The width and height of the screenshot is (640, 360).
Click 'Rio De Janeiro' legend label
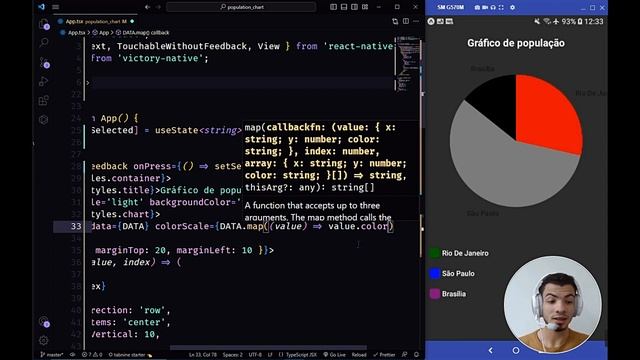465,253
